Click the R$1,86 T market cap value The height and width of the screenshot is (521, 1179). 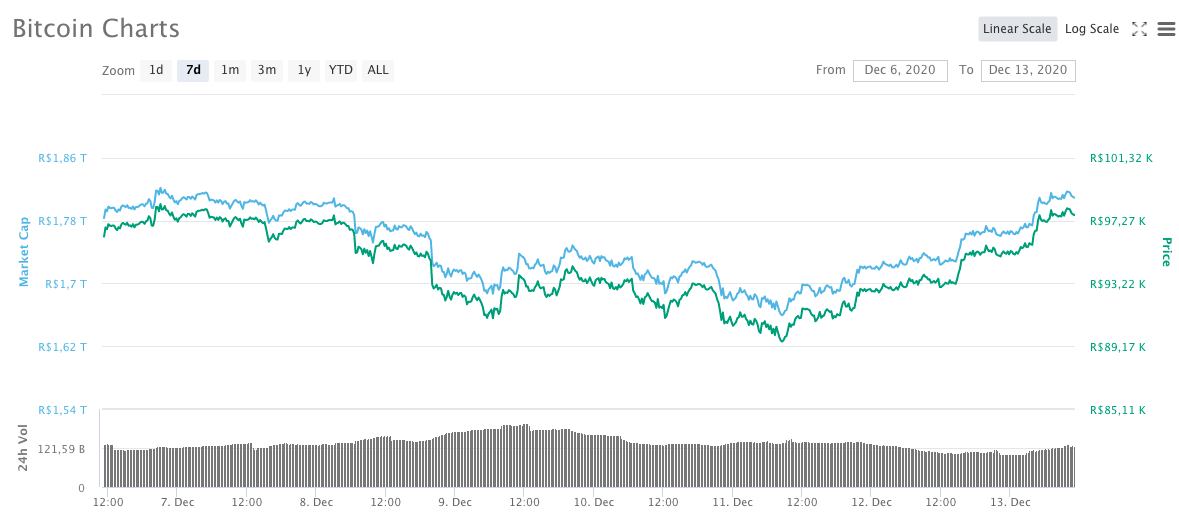click(x=62, y=159)
